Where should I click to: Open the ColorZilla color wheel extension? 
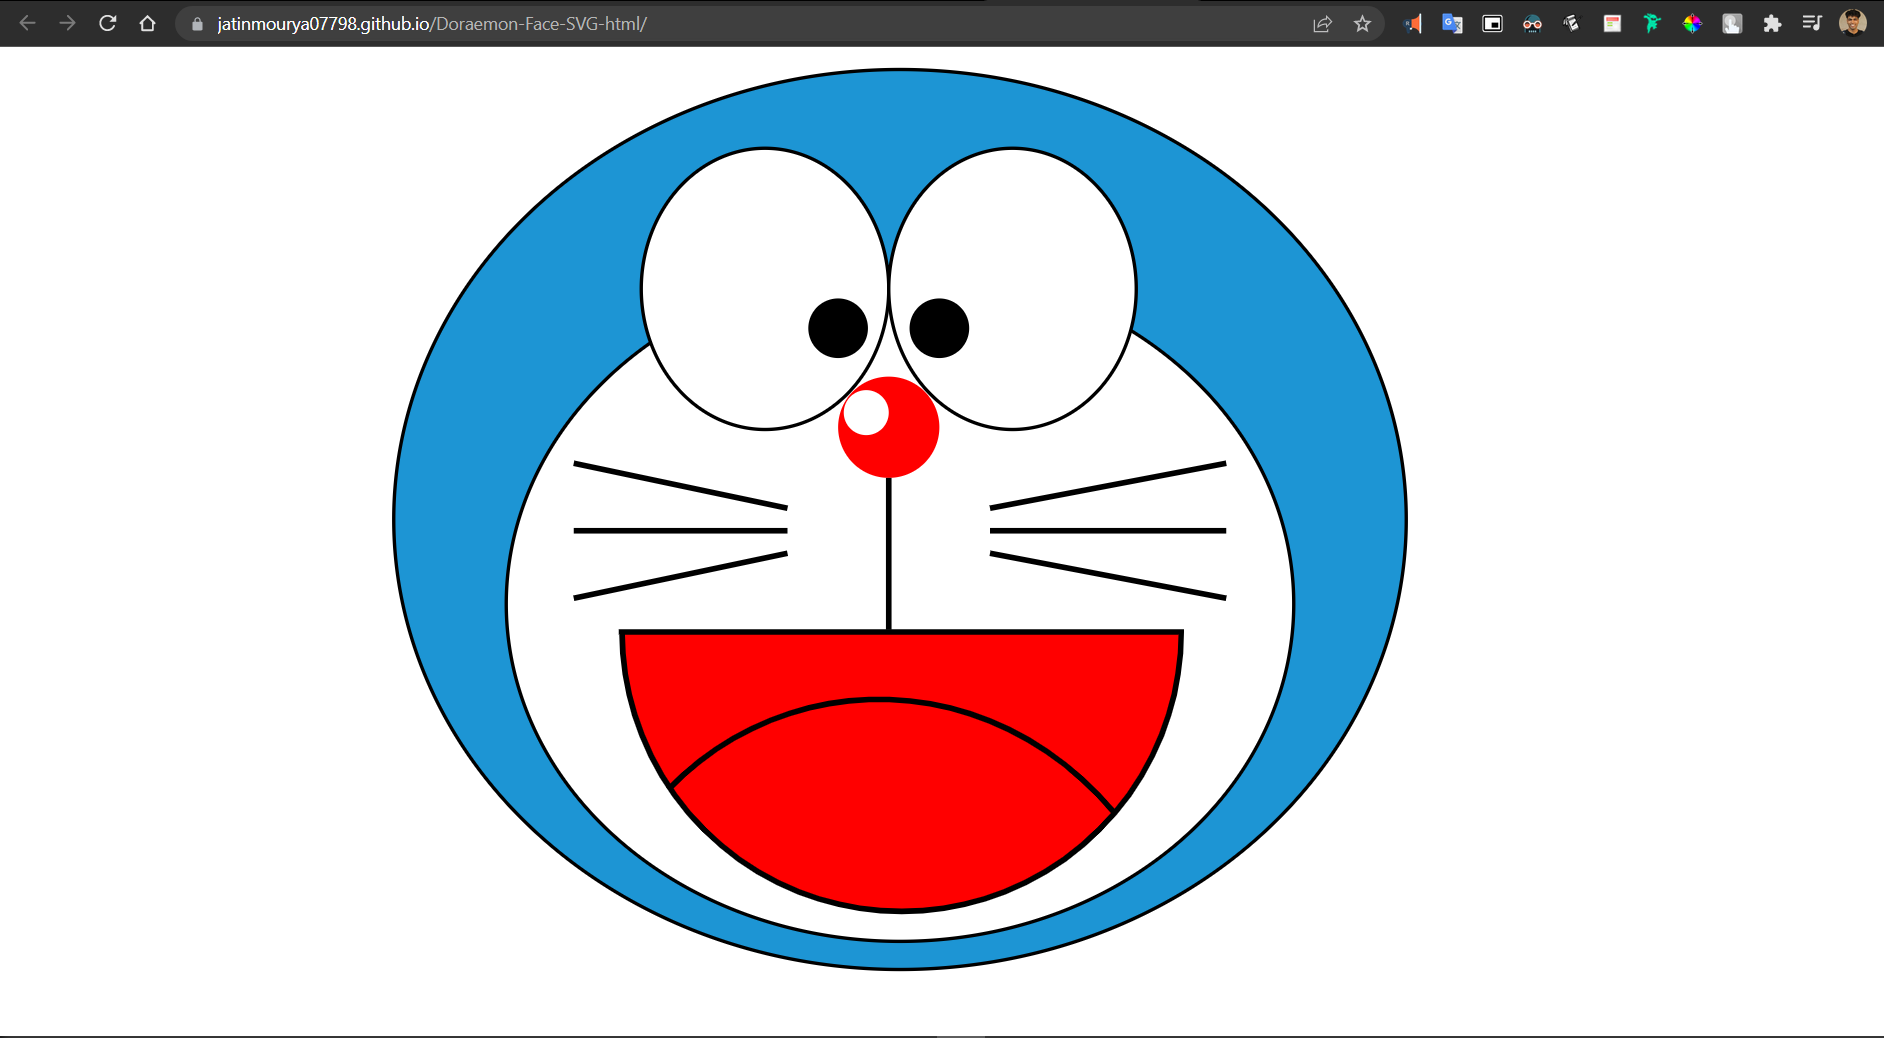tap(1692, 23)
